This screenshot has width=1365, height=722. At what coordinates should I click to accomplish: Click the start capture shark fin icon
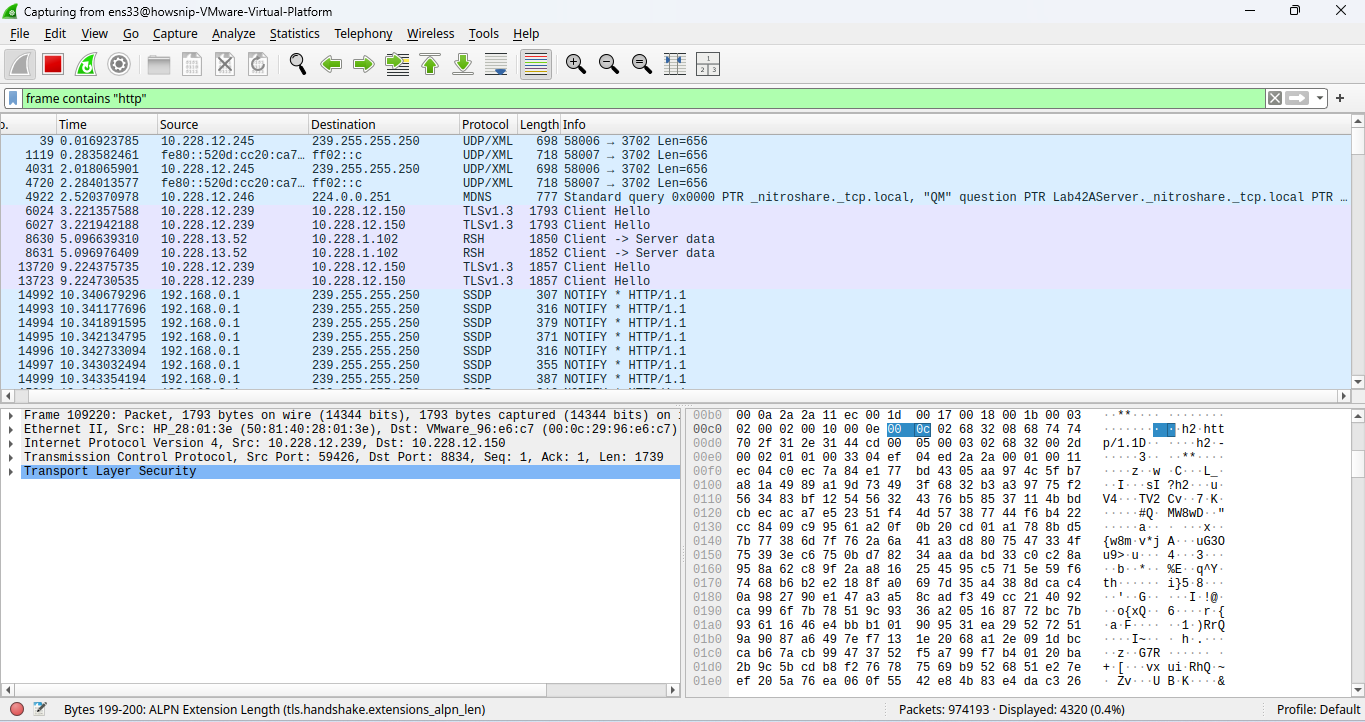(x=20, y=64)
